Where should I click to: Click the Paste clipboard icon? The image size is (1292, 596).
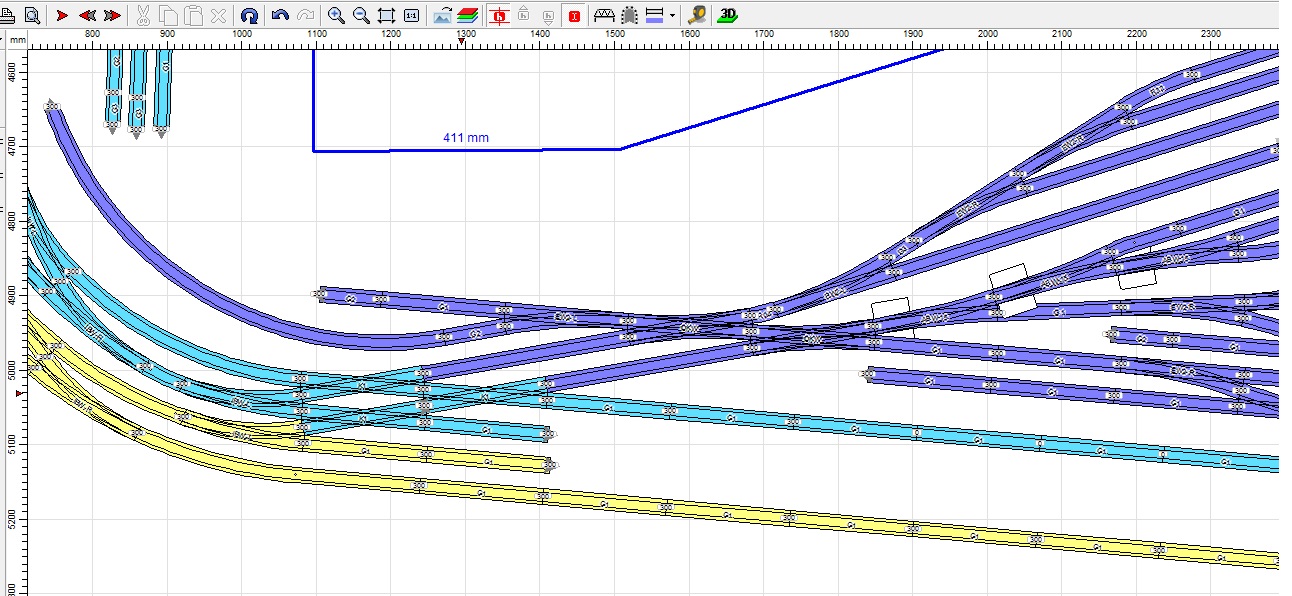point(193,15)
